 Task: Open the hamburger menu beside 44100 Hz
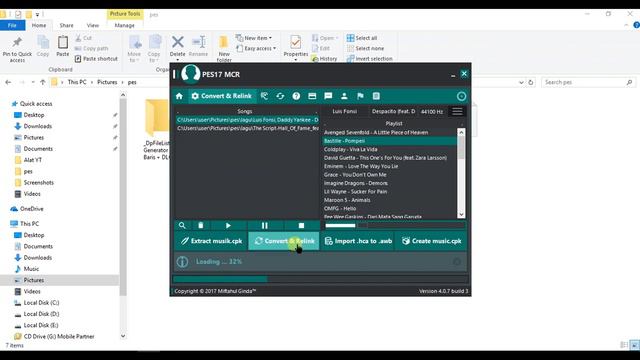coord(457,111)
